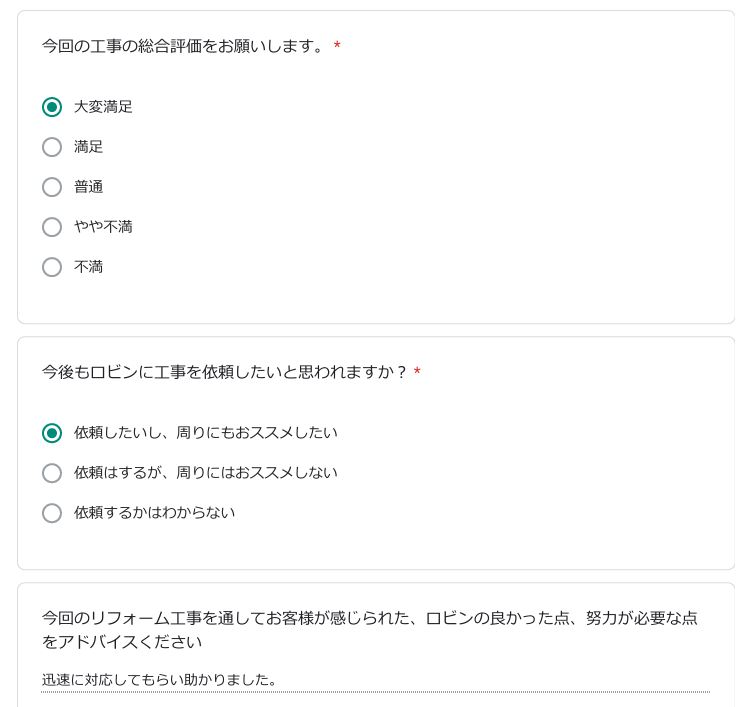750x707 pixels.
Task: Click the 依頼したいし、周りにもおススメしたい label text
Action: pos(206,433)
